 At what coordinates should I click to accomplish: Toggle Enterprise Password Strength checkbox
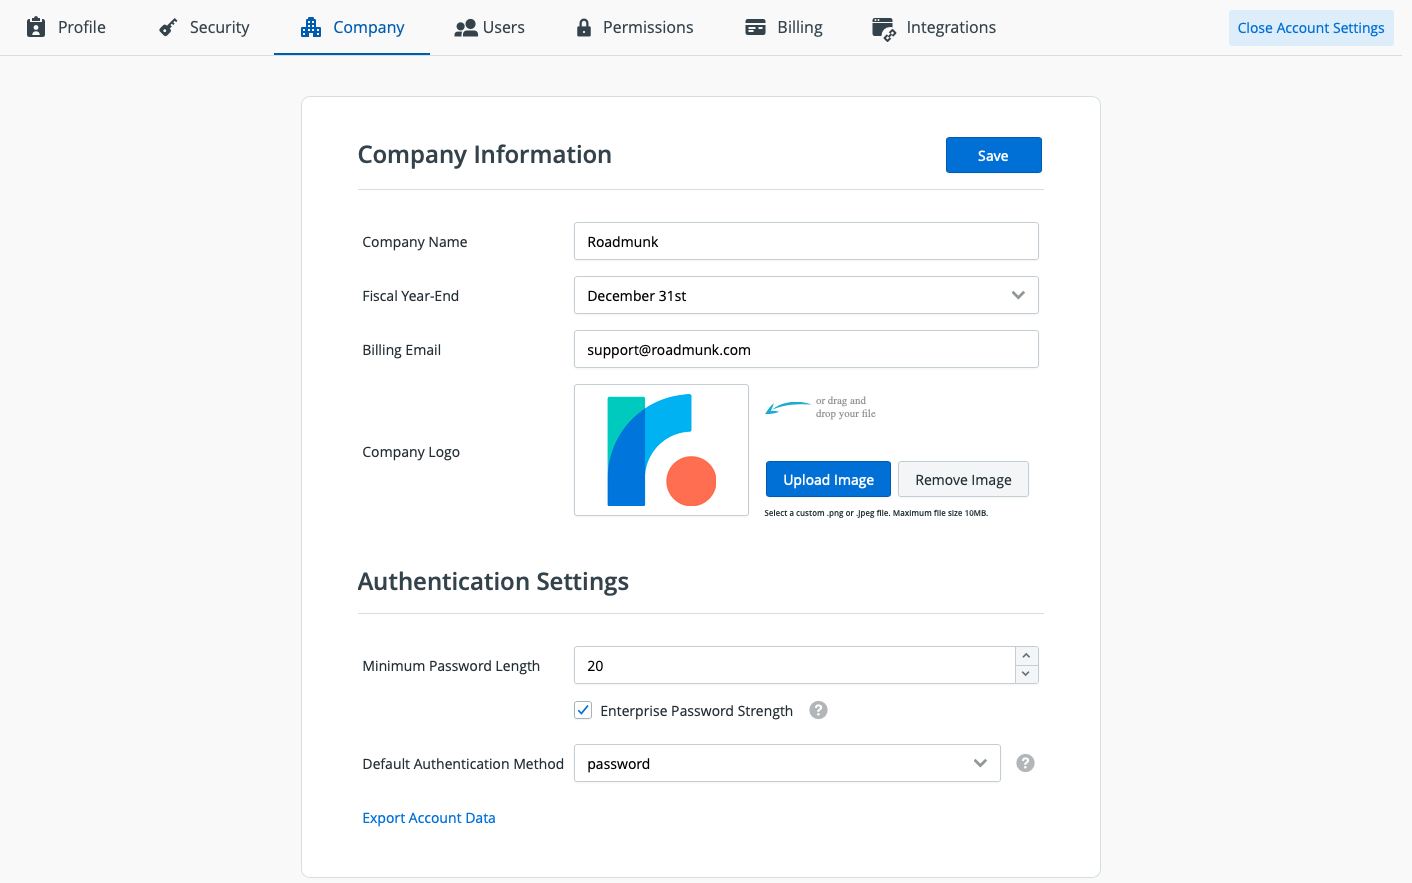(x=583, y=710)
